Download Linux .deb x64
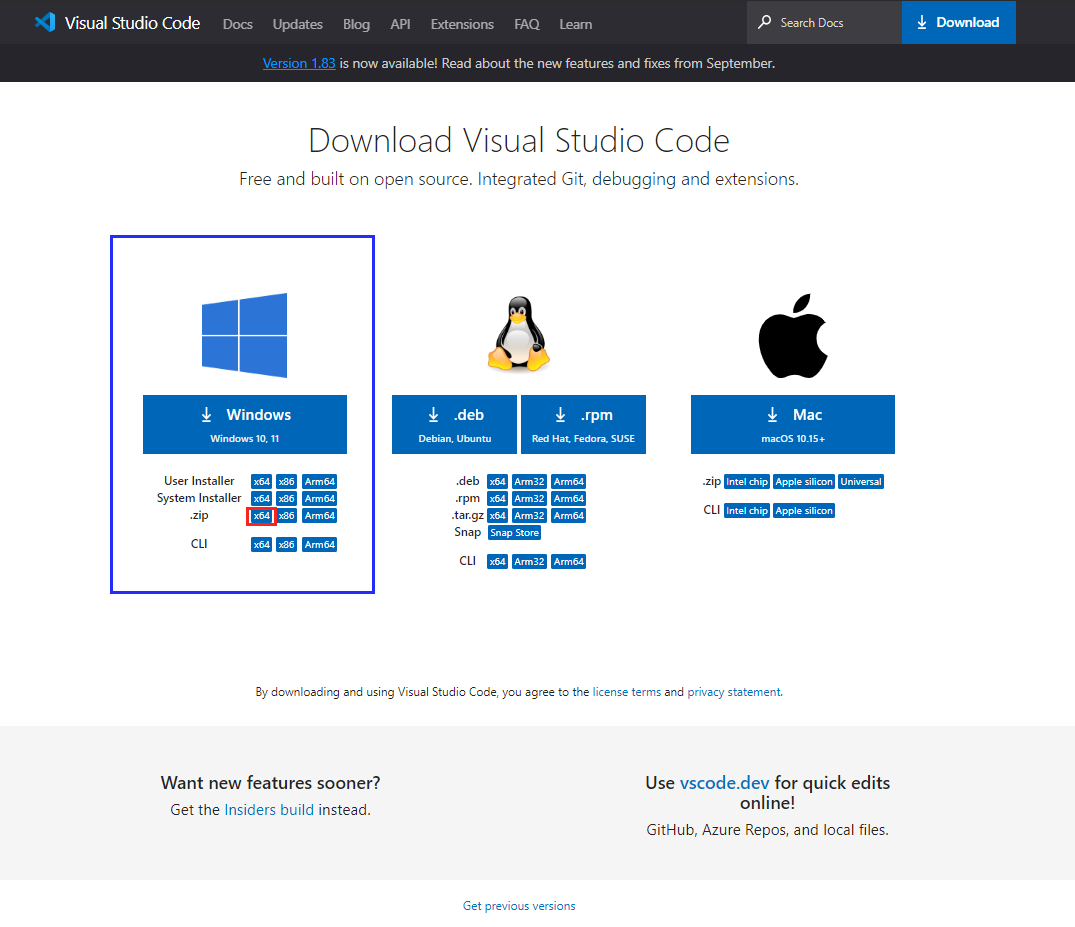Screen dimensions: 1075x927 click(x=497, y=481)
